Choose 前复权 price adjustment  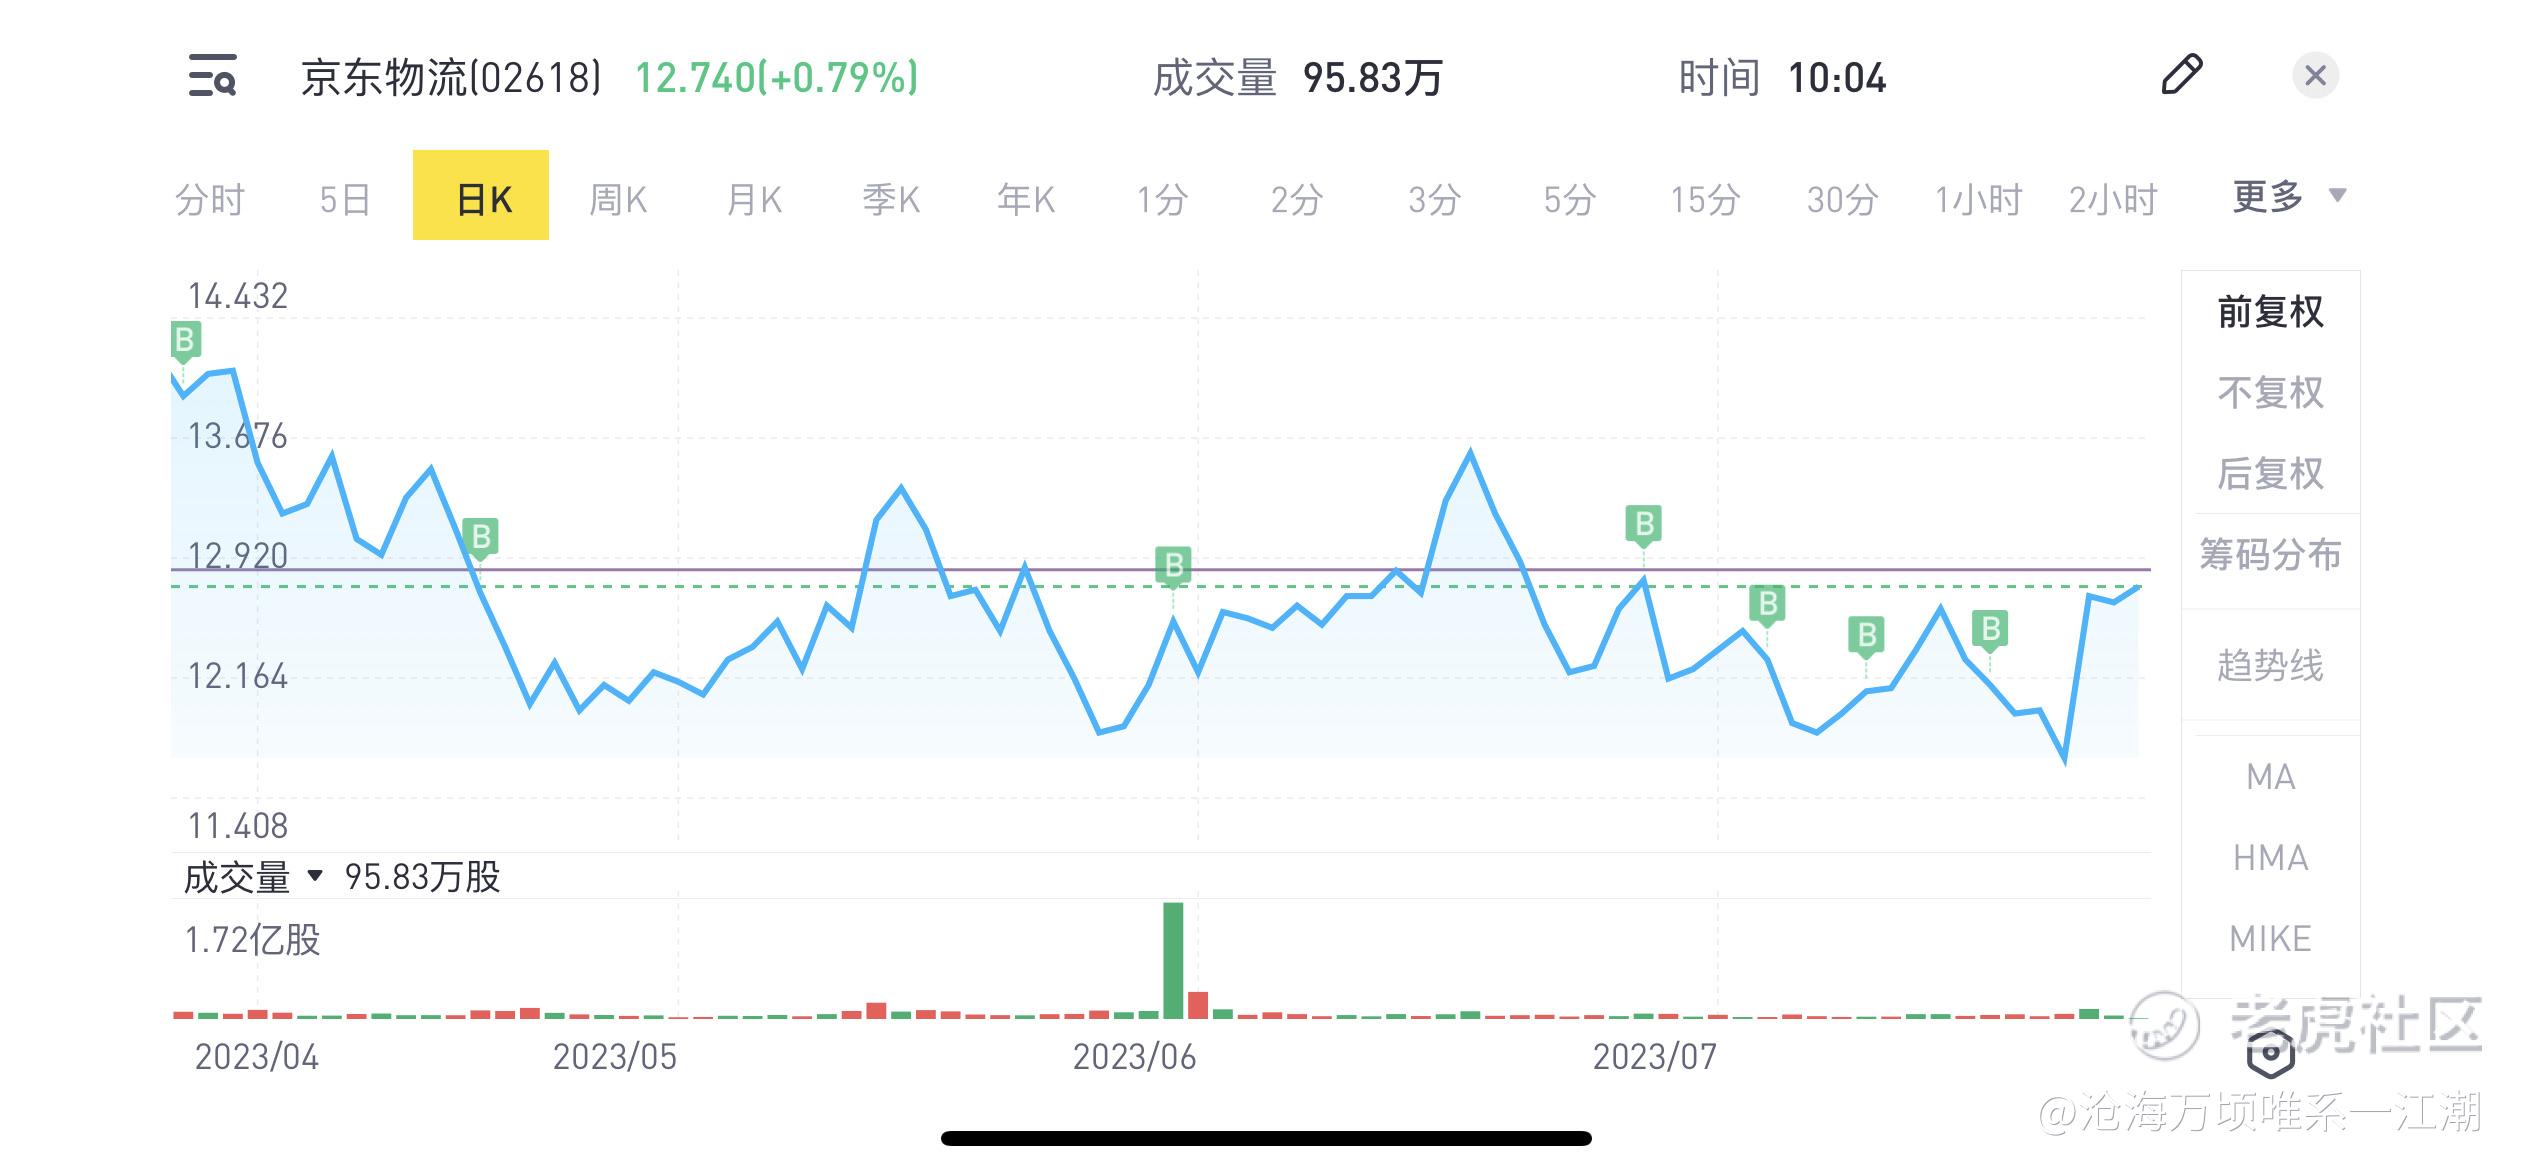click(x=2270, y=312)
